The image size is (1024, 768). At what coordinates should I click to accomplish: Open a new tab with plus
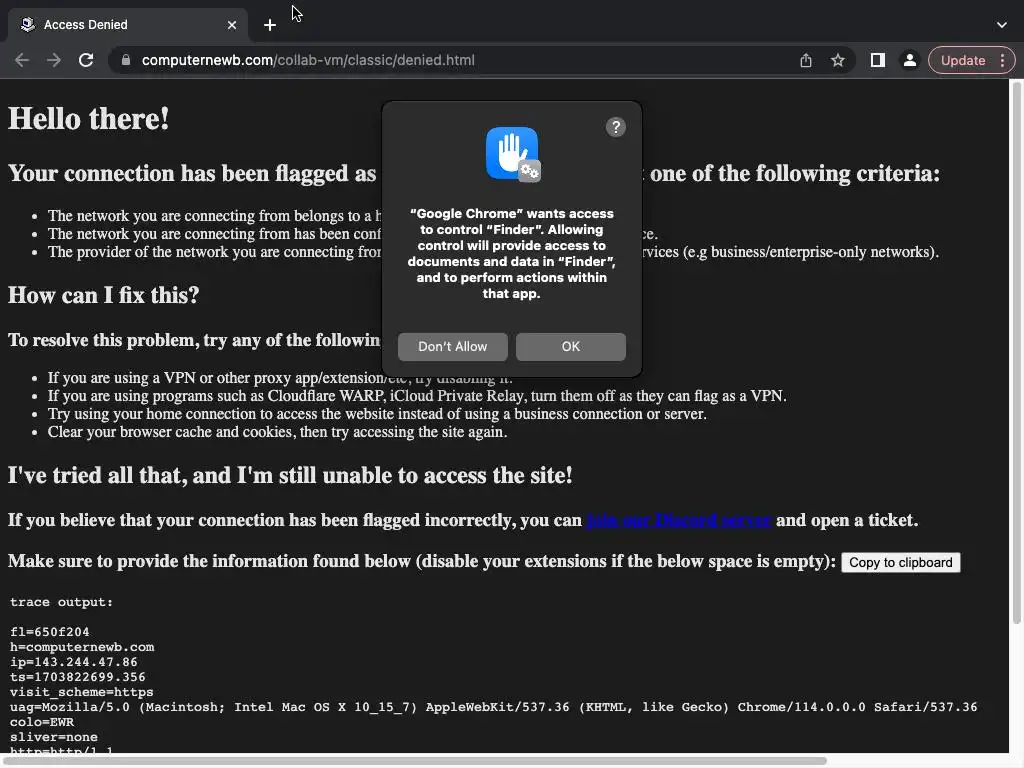point(270,25)
